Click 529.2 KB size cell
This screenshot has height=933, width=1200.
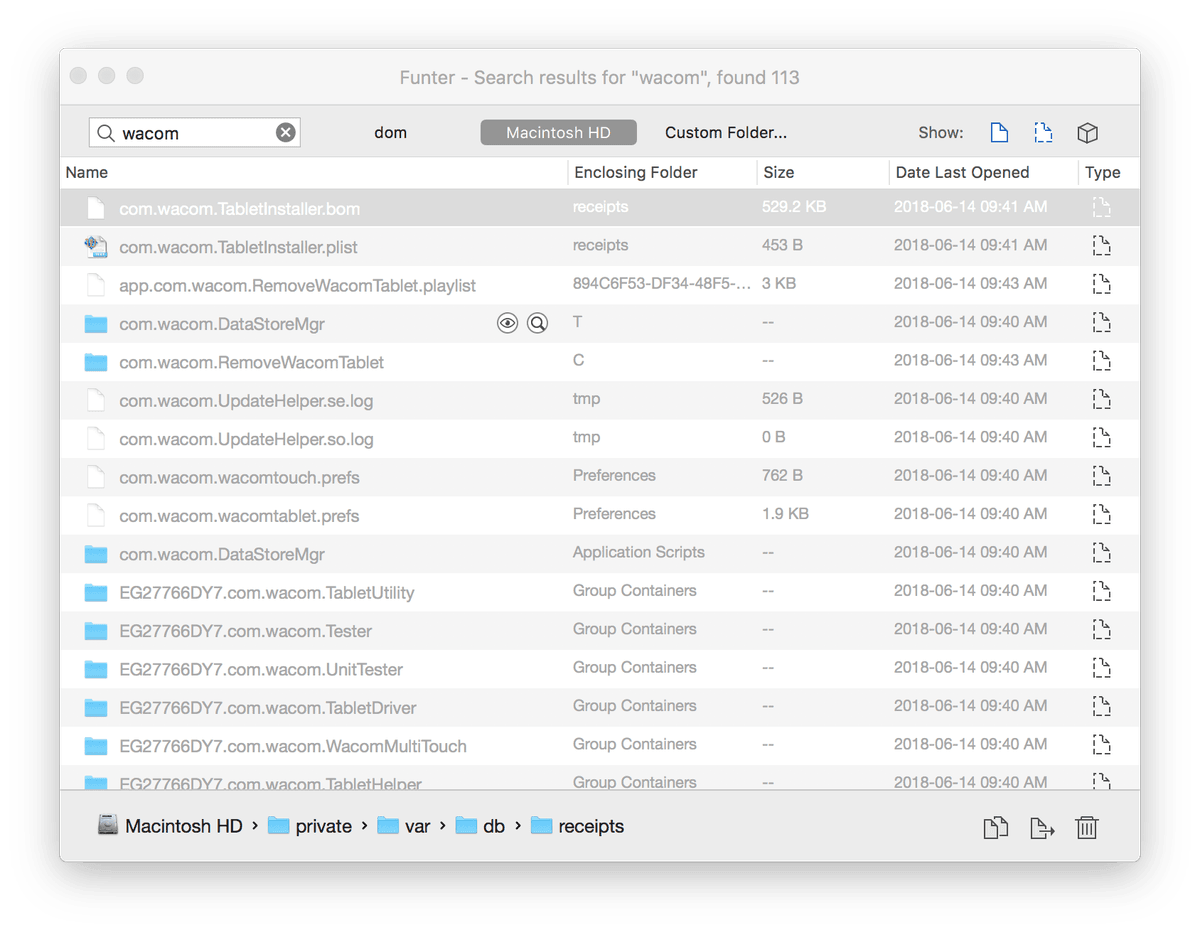[794, 207]
